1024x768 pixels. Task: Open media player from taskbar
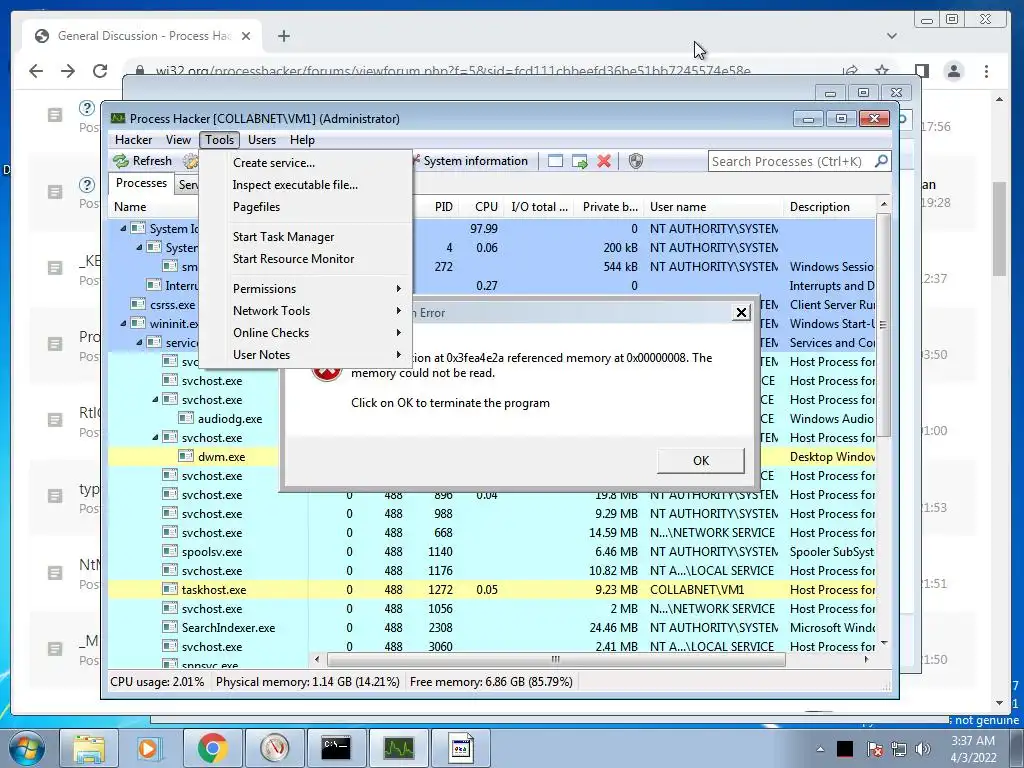click(x=149, y=748)
